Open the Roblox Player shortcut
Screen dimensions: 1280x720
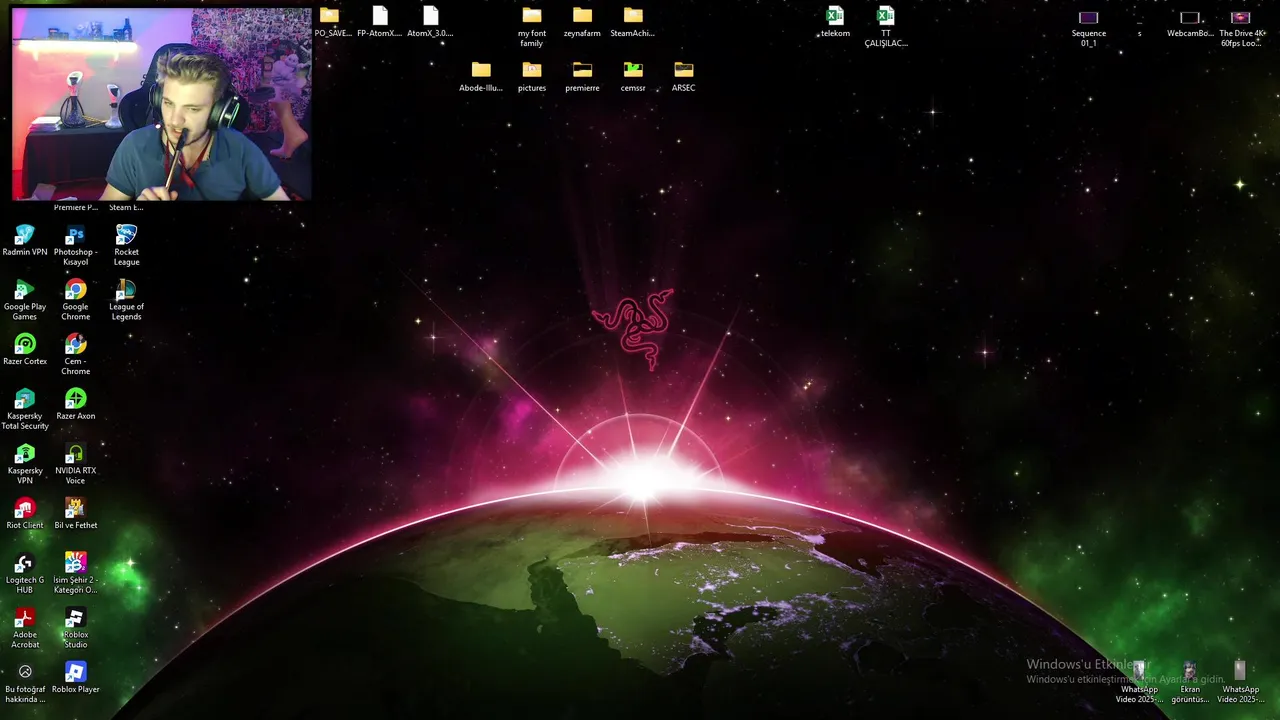[75, 678]
